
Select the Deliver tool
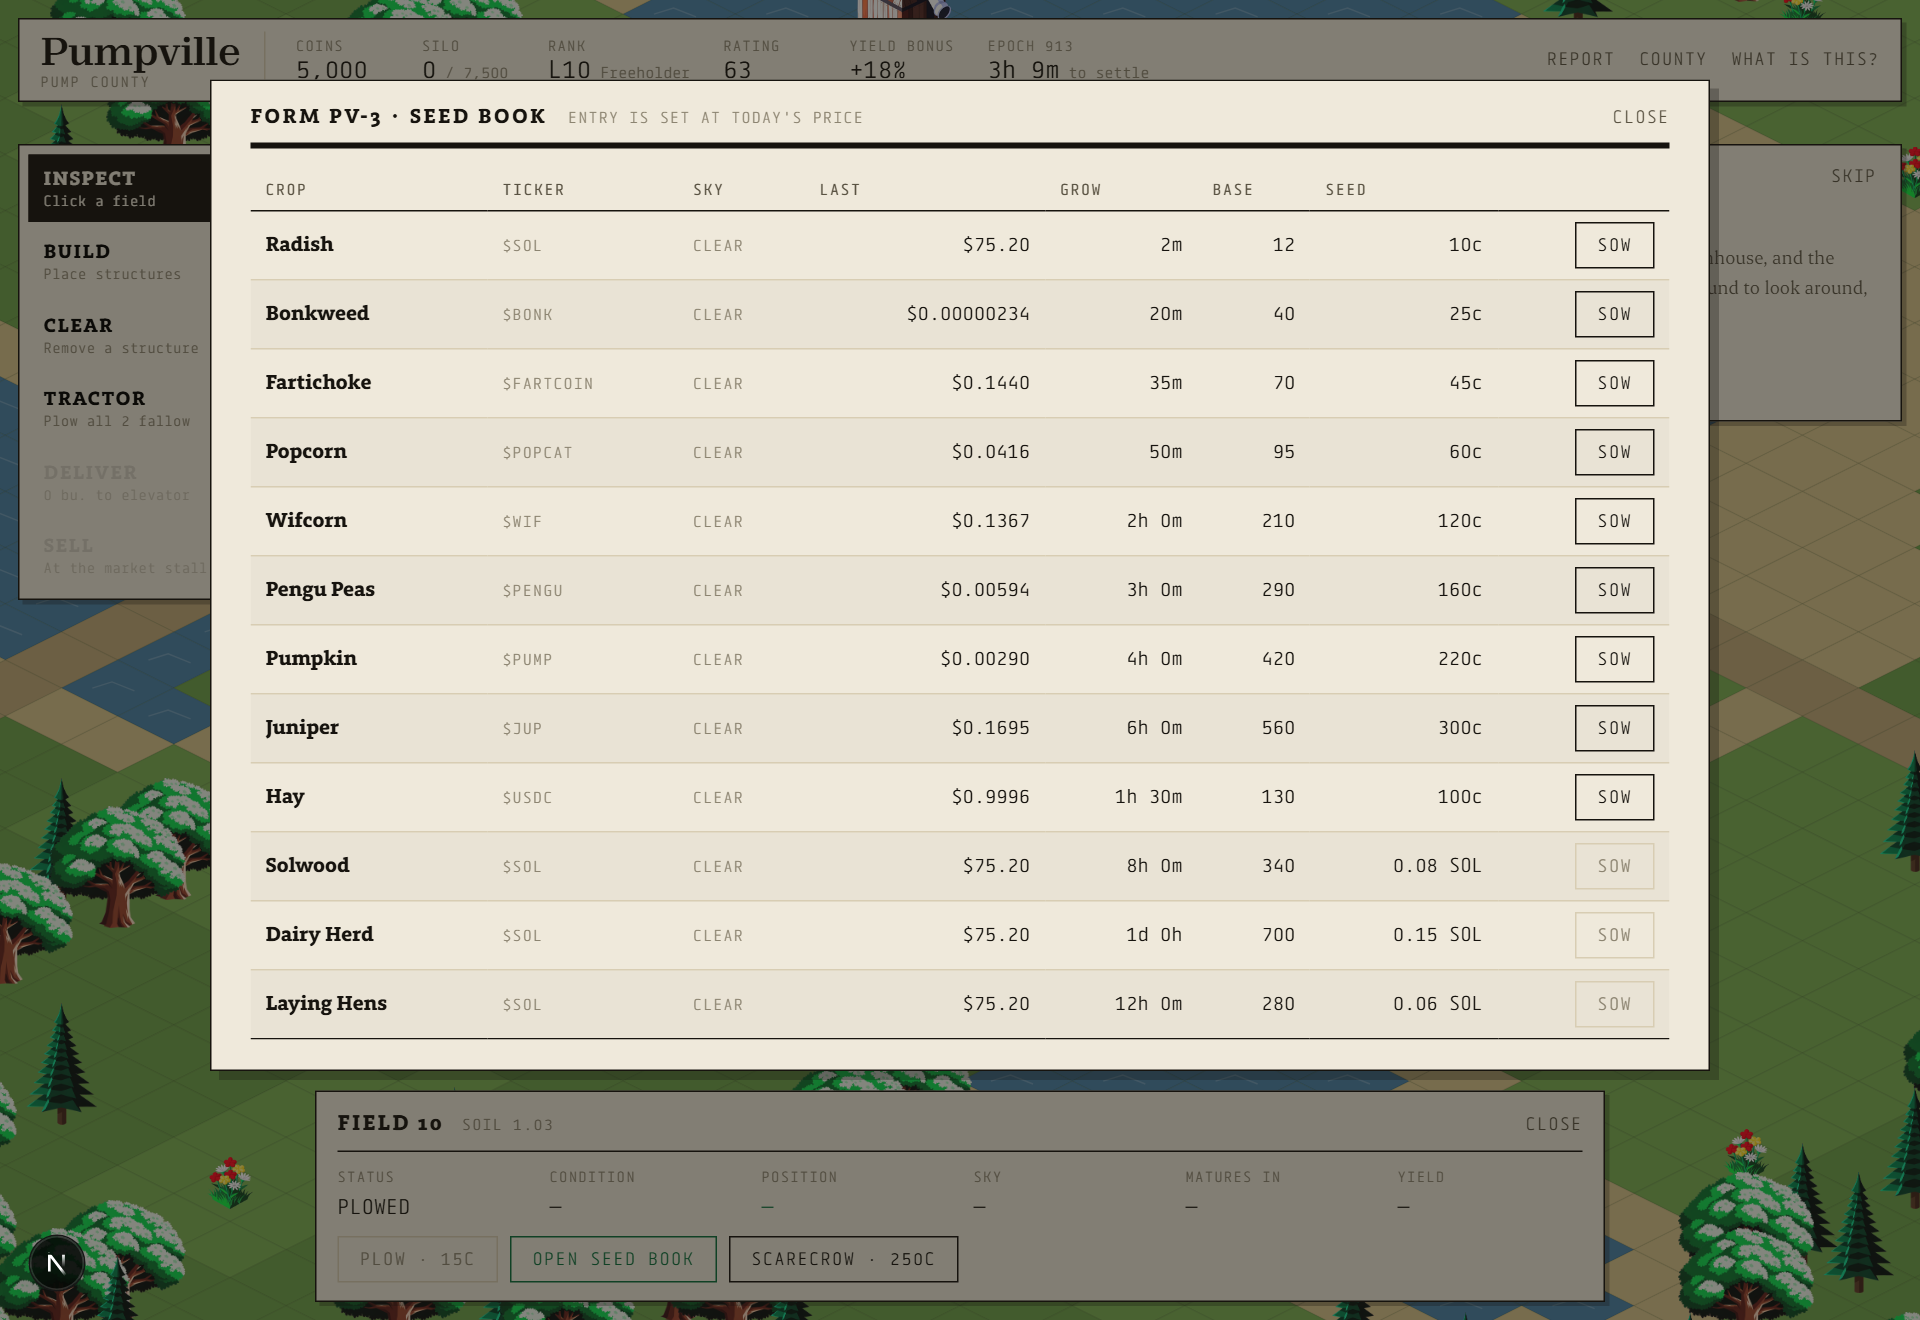[x=119, y=482]
